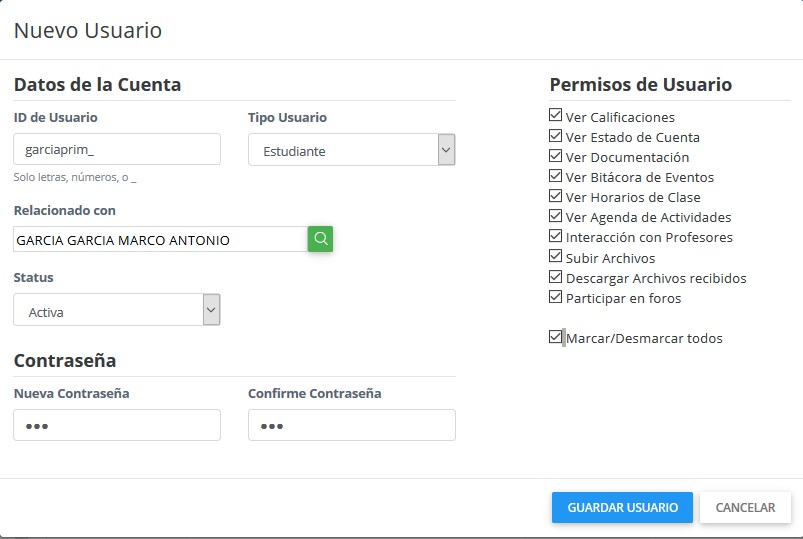Expand the Status dropdown showing Activa
The width and height of the screenshot is (803, 539).
coord(116,310)
